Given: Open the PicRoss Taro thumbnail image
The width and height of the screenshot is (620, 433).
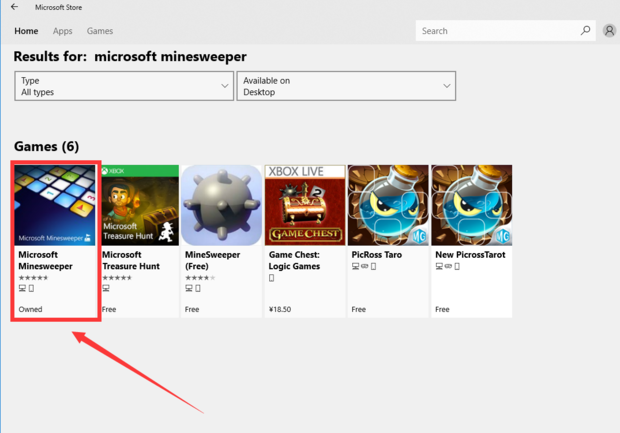Looking at the screenshot, I should pyautogui.click(x=388, y=205).
